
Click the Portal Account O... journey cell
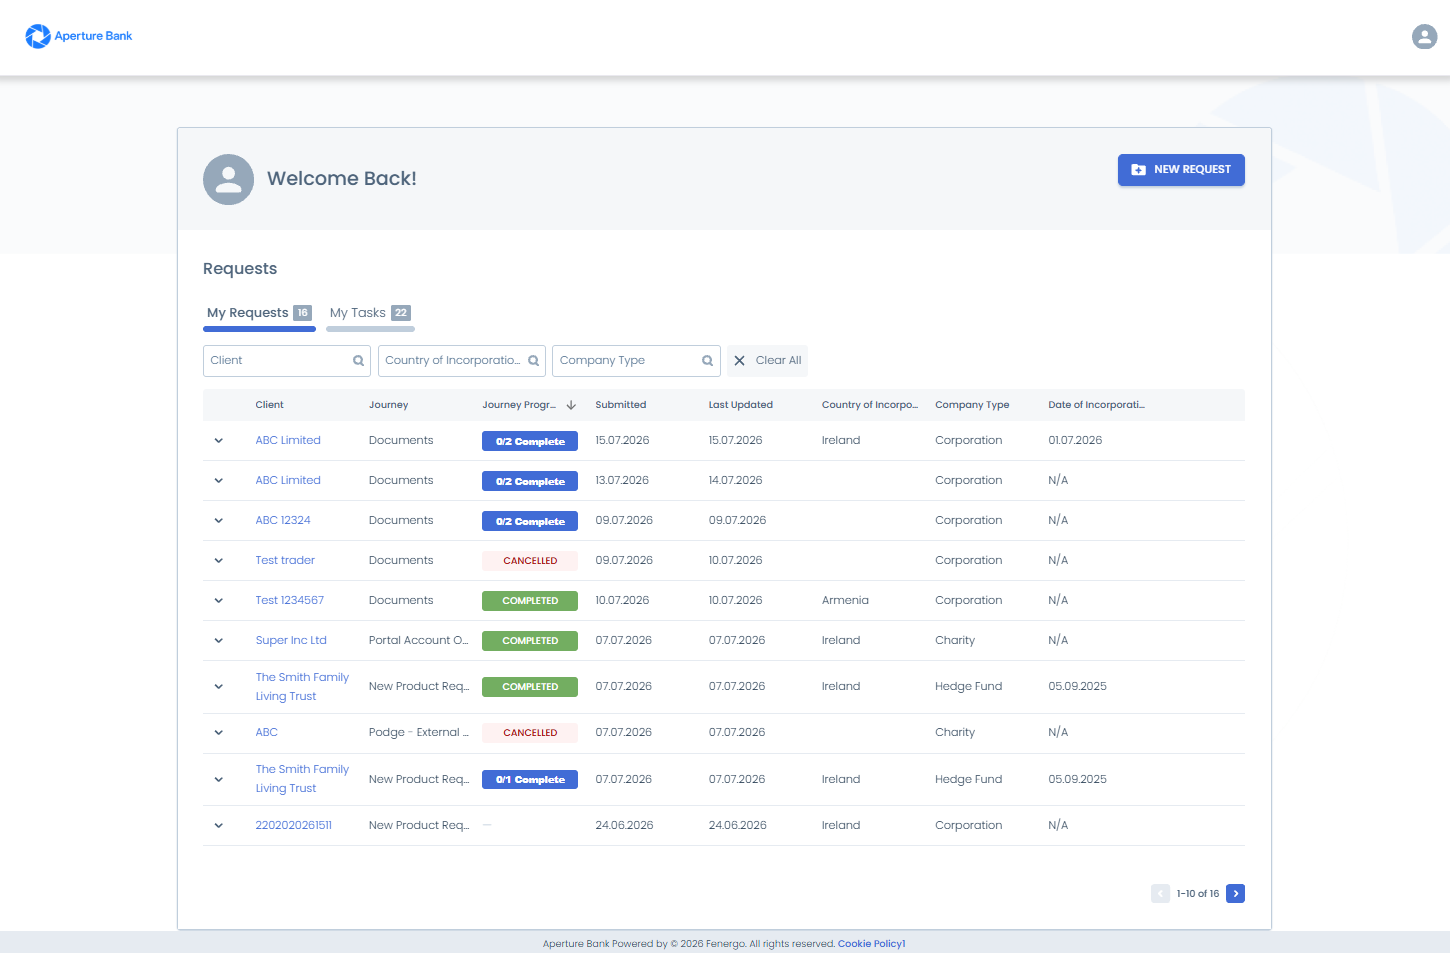click(x=418, y=641)
